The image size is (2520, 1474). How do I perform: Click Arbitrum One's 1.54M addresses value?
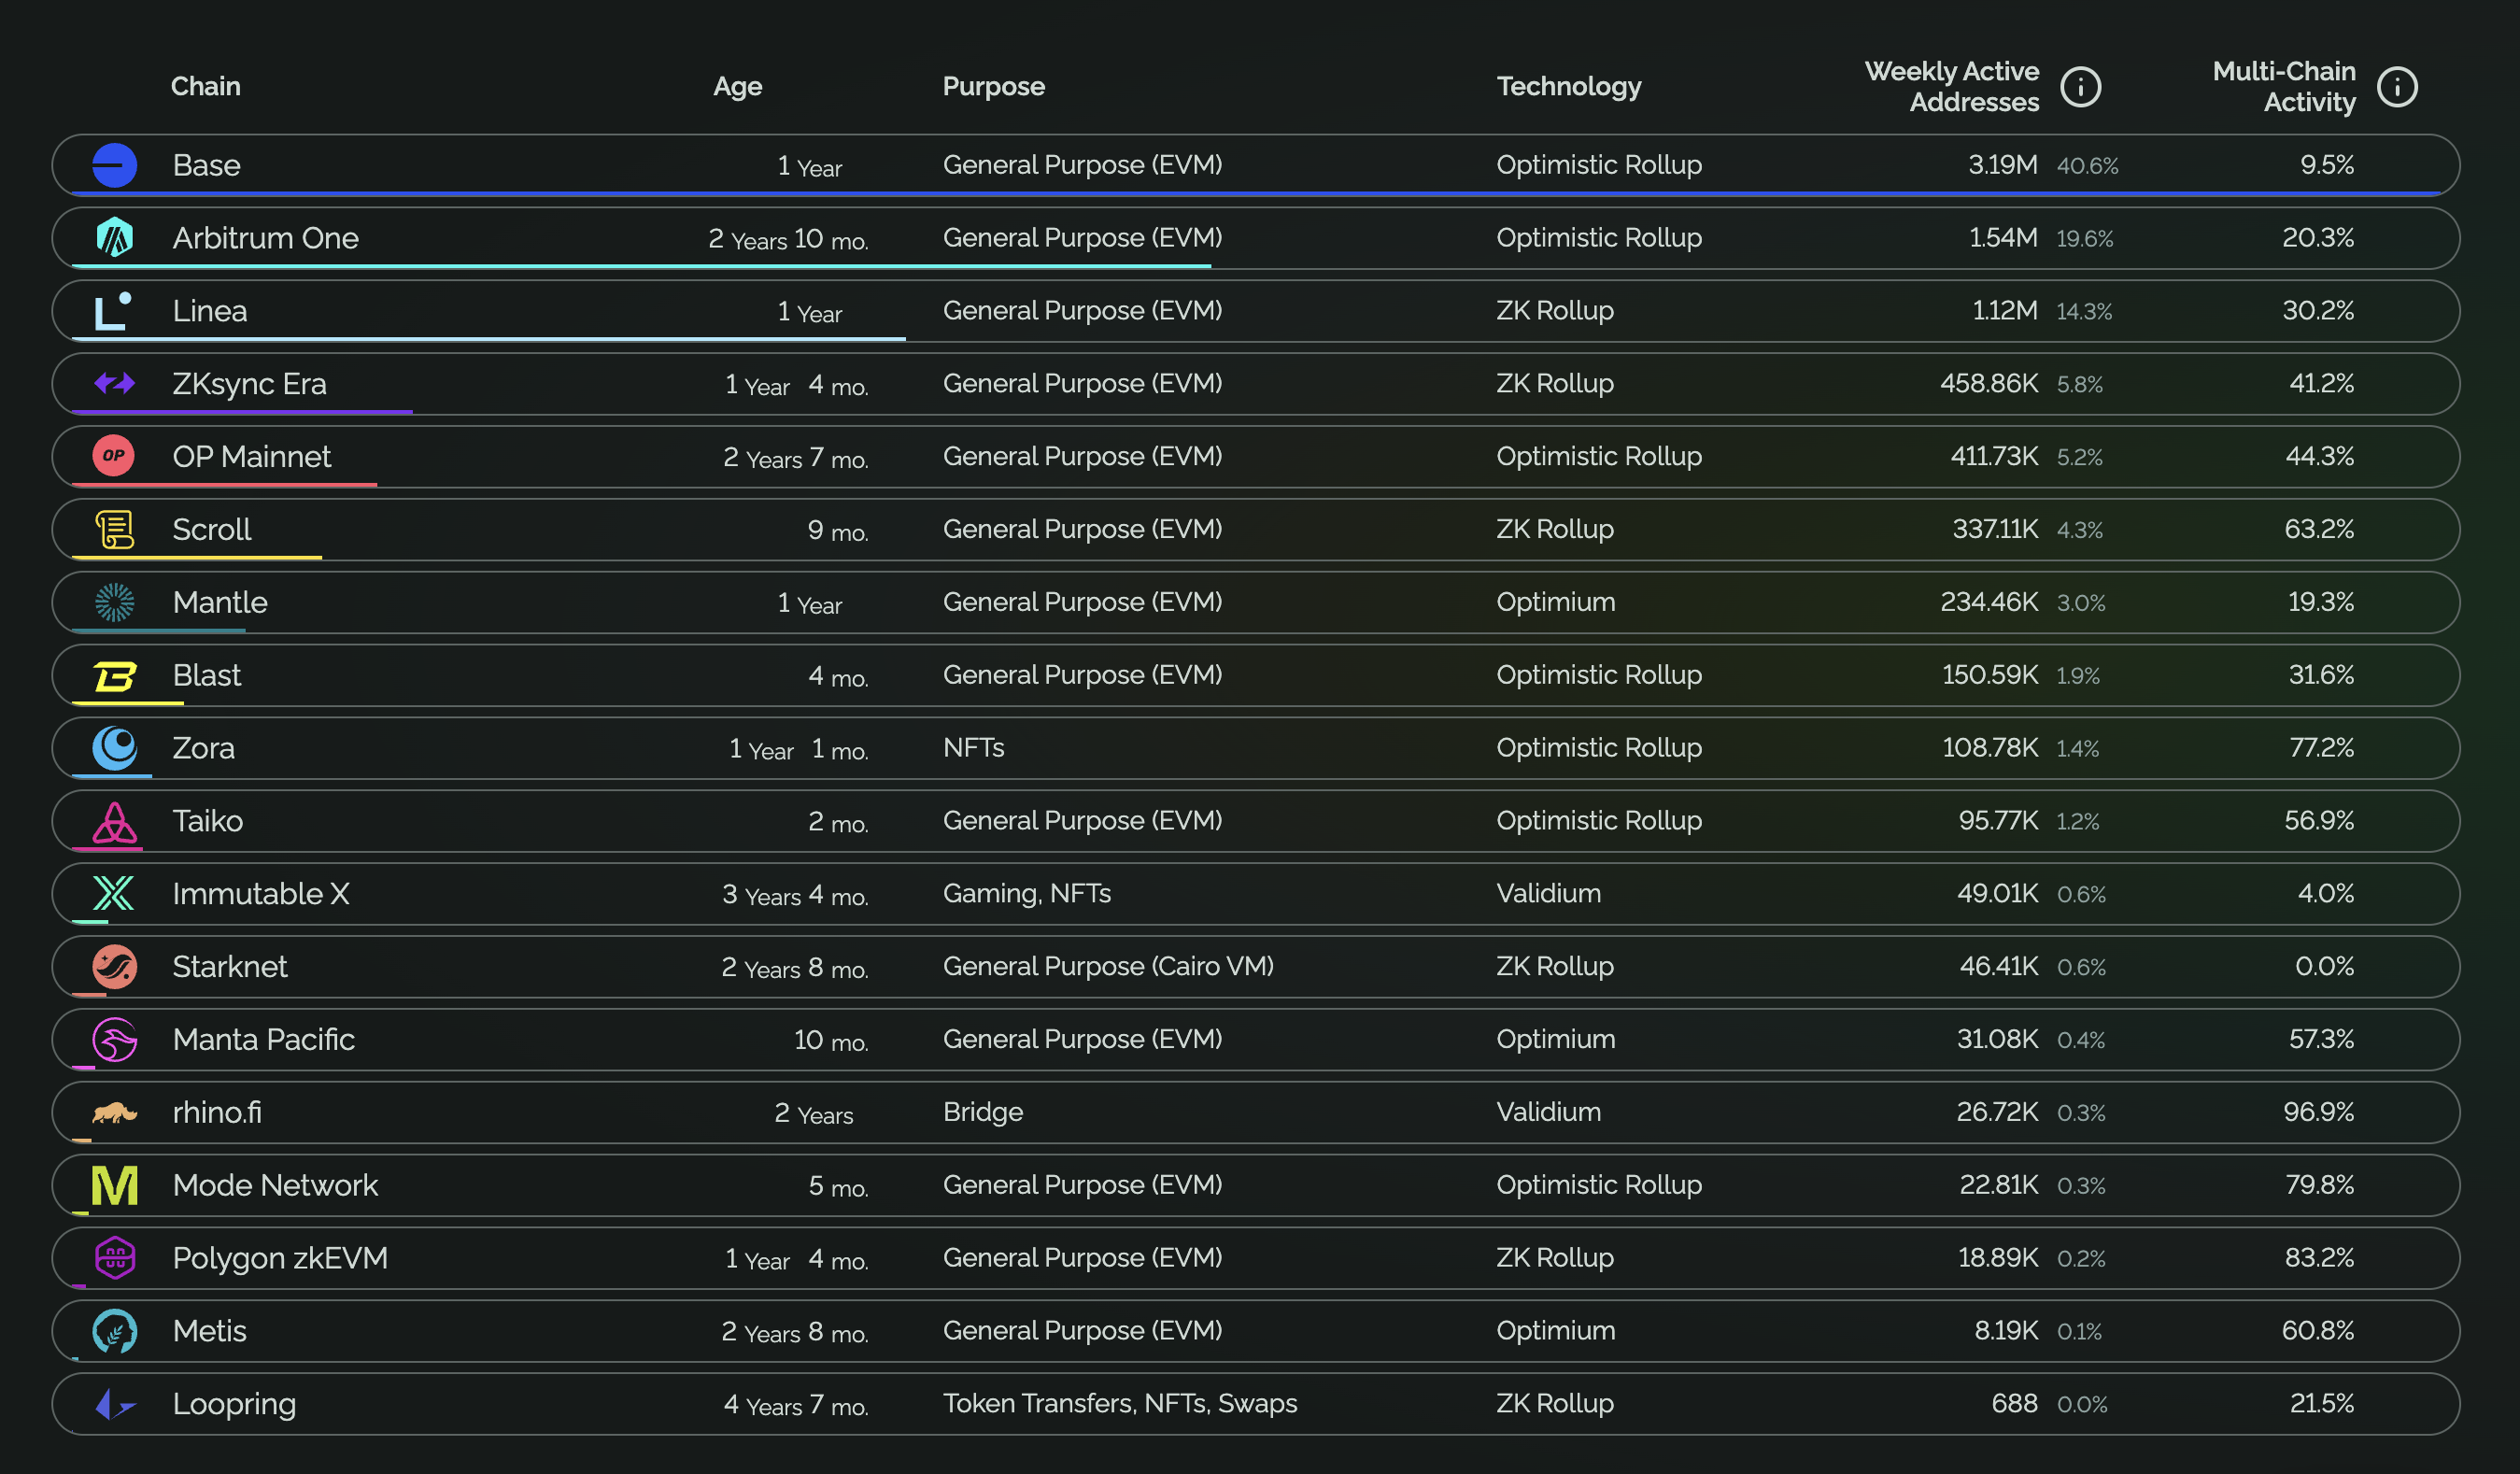click(2003, 238)
